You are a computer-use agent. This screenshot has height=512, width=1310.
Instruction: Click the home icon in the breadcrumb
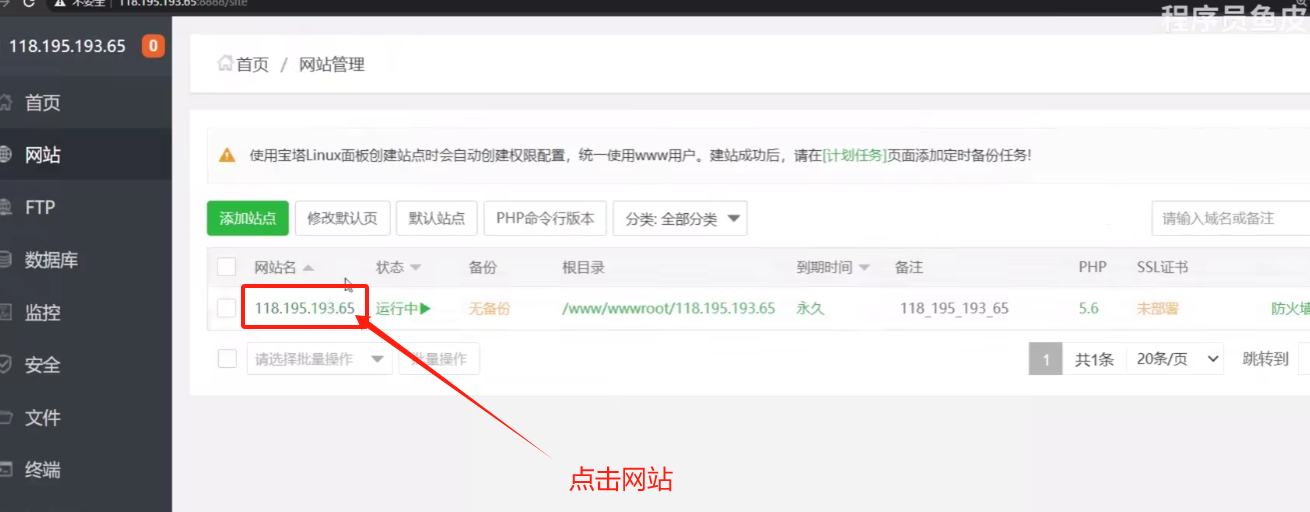(225, 64)
